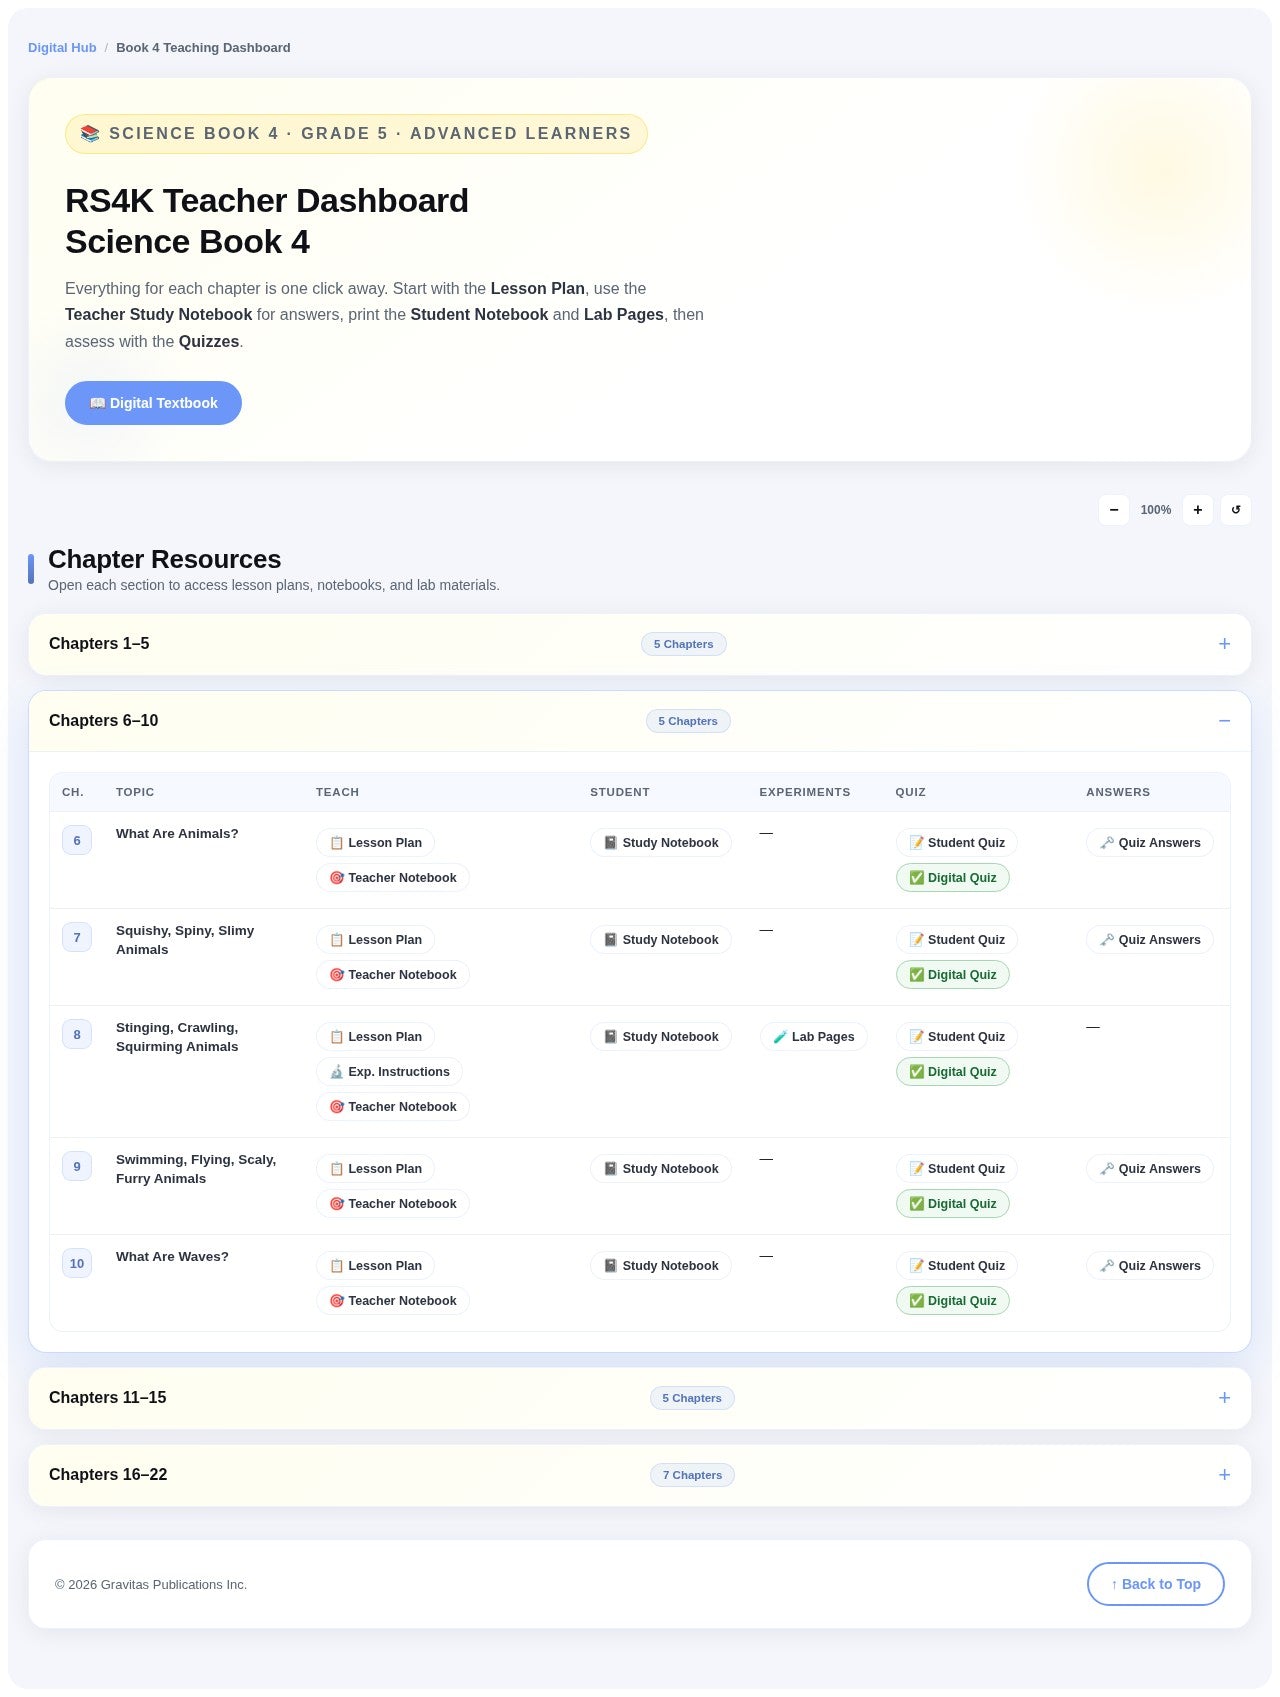Click the Back to Top button
Viewport: 1280px width, 1697px height.
[x=1156, y=1584]
